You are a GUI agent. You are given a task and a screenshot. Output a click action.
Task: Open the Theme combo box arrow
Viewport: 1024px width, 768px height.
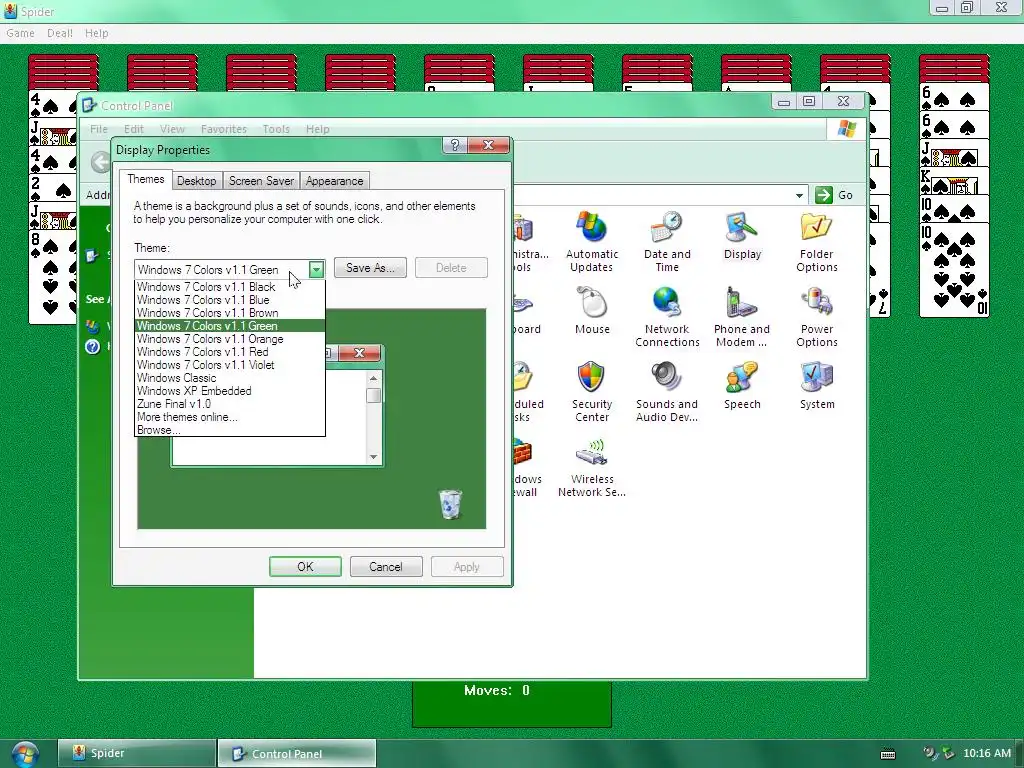(316, 269)
